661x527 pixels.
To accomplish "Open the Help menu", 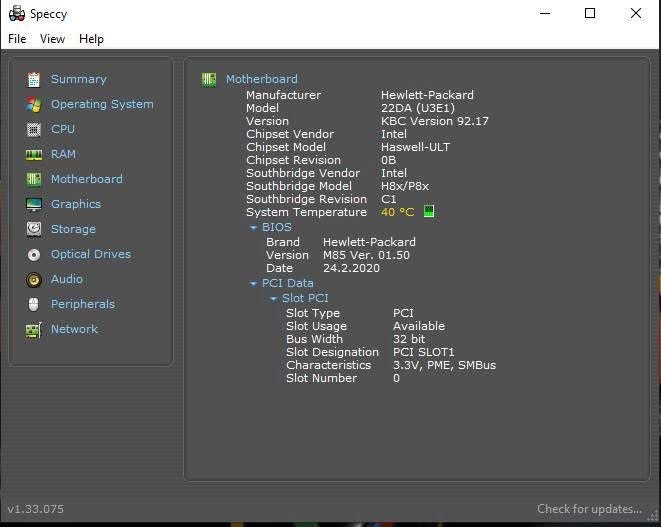I will click(91, 39).
